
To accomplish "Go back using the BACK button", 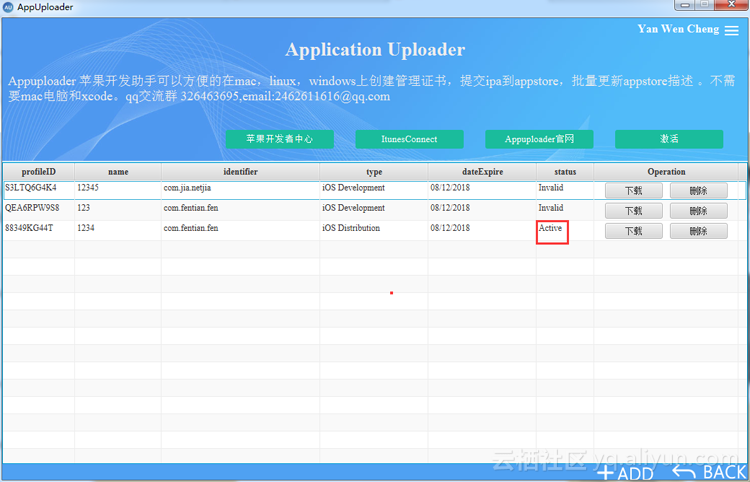I will [x=709, y=472].
